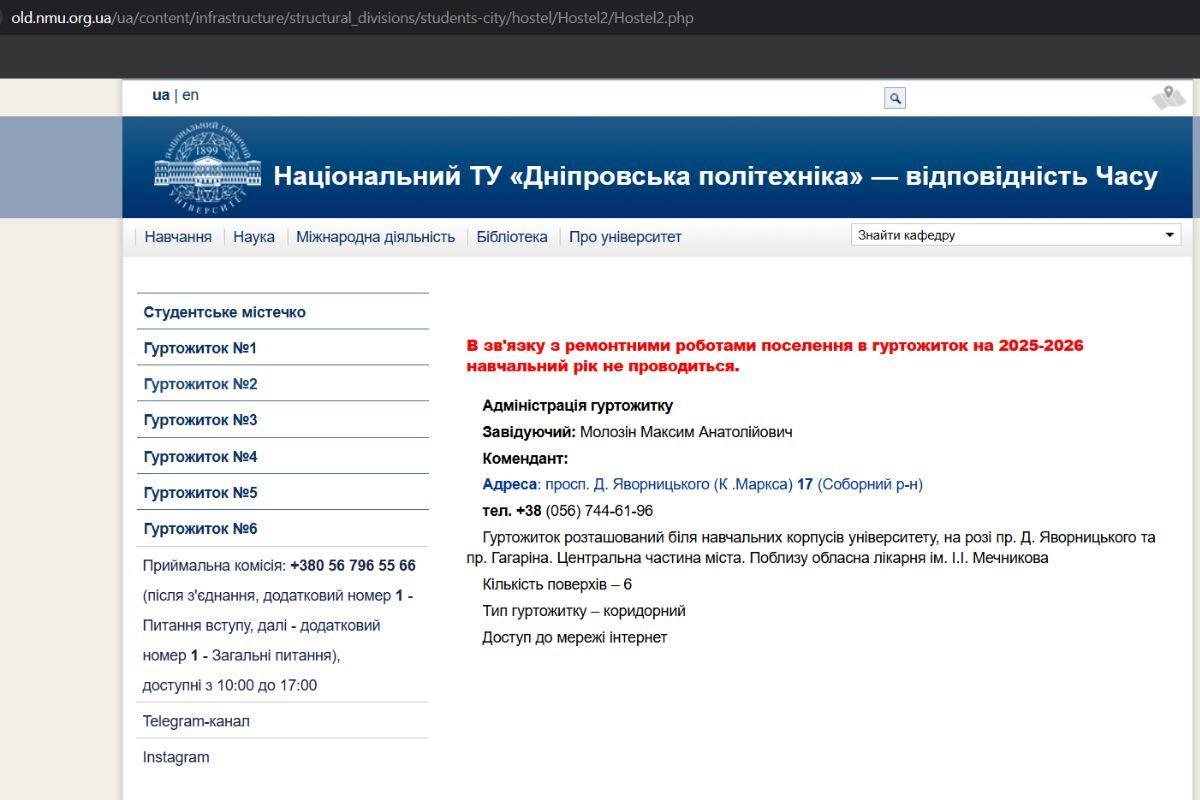
Task: Click the search magnifier icon
Action: (892, 97)
